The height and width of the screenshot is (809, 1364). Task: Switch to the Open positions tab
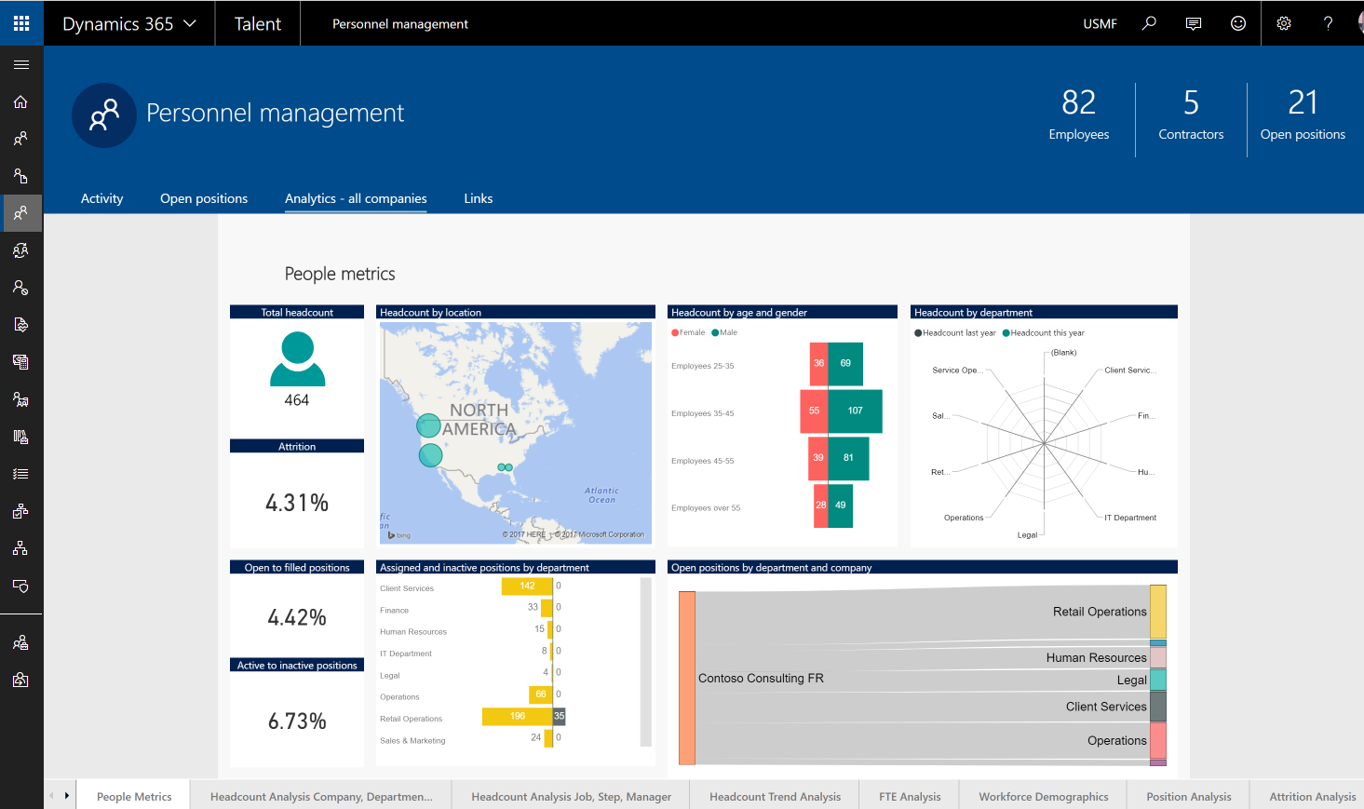click(204, 198)
